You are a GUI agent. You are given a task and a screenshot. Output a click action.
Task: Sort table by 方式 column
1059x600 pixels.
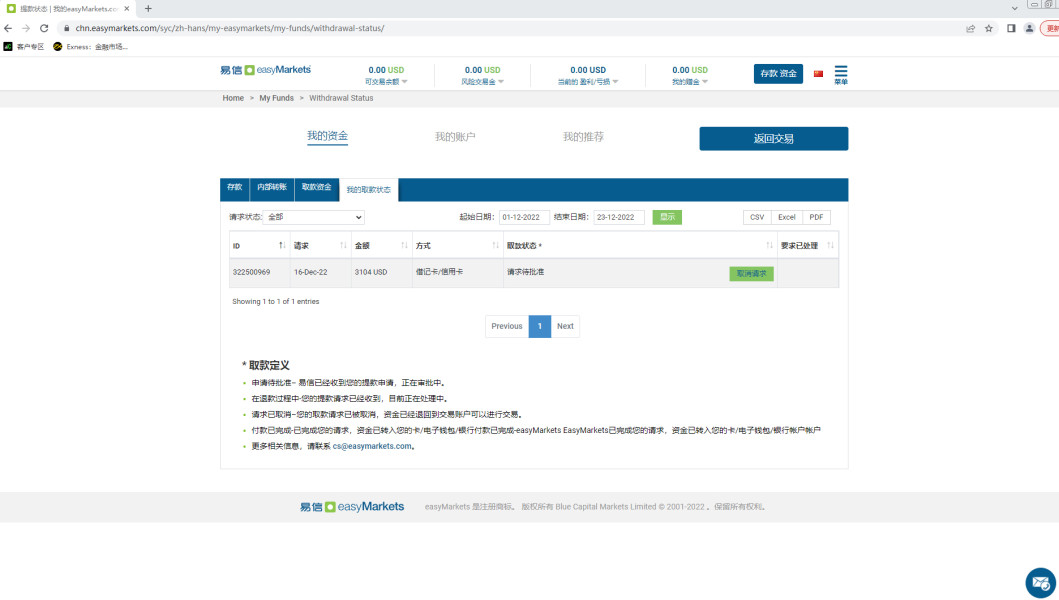457,245
